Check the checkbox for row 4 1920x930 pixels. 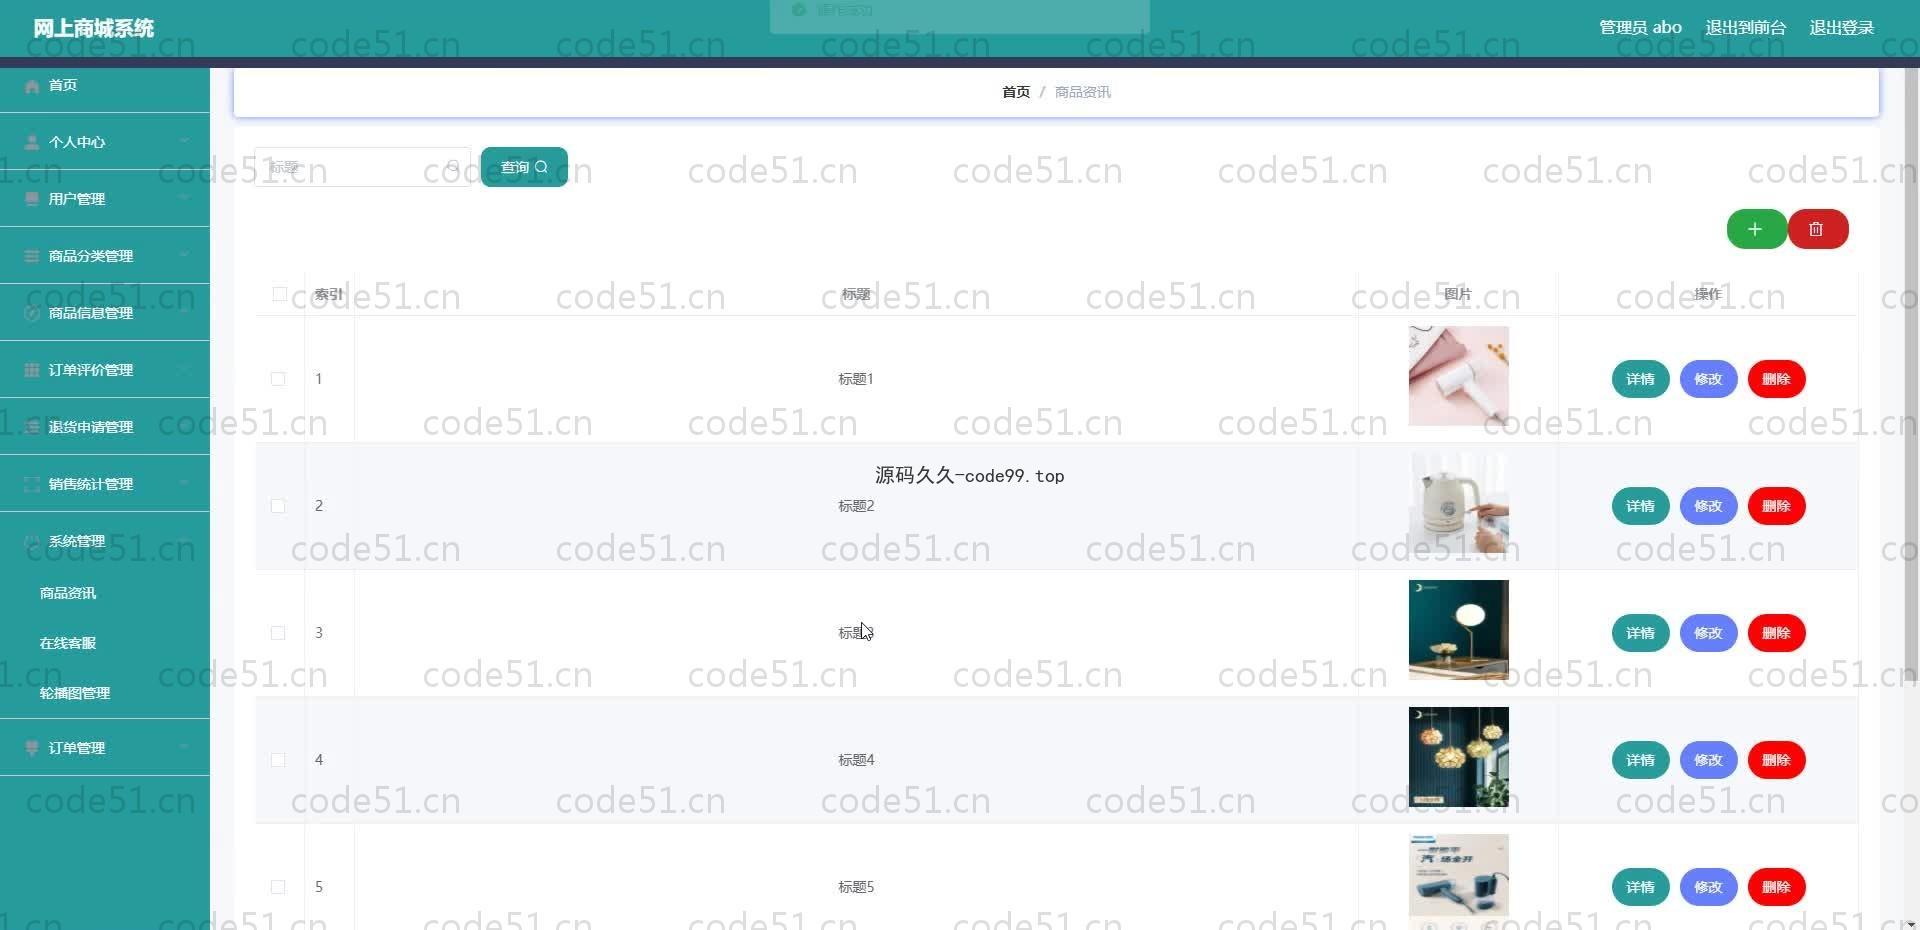(x=278, y=760)
